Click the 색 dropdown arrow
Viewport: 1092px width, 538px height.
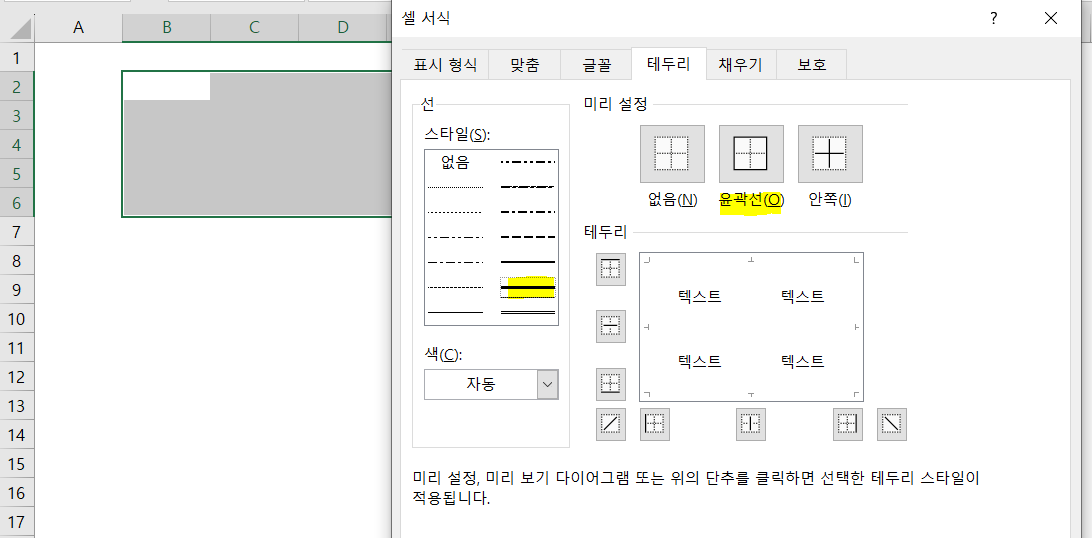pos(548,384)
